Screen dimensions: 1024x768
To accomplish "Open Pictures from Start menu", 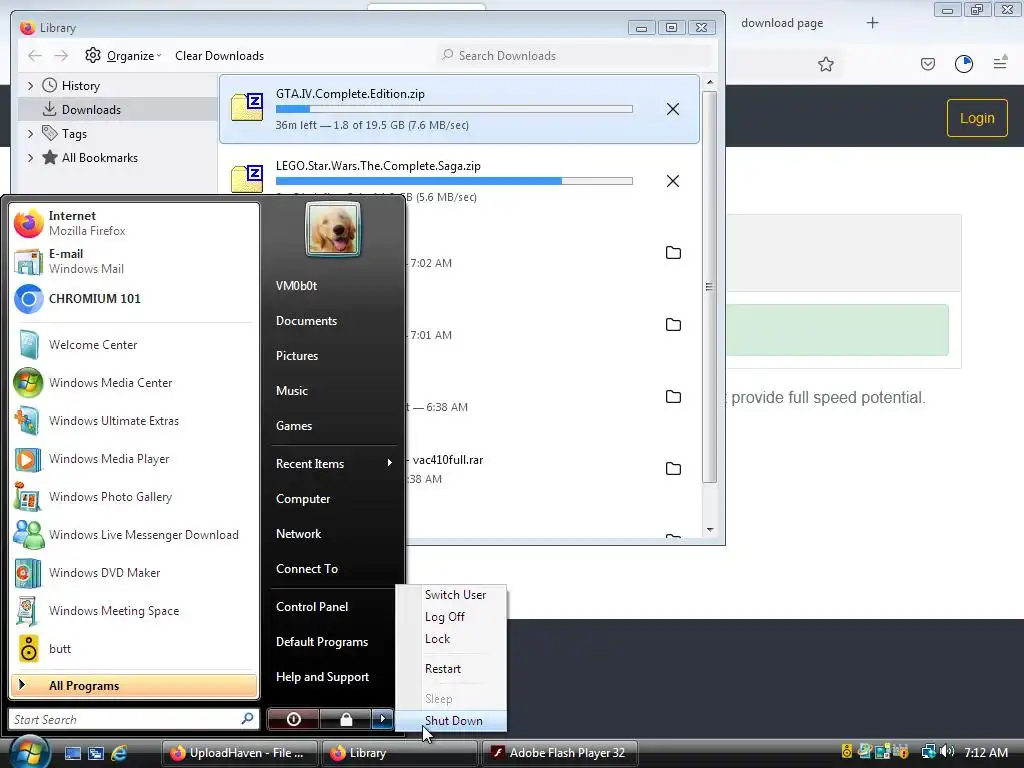I will (x=296, y=356).
